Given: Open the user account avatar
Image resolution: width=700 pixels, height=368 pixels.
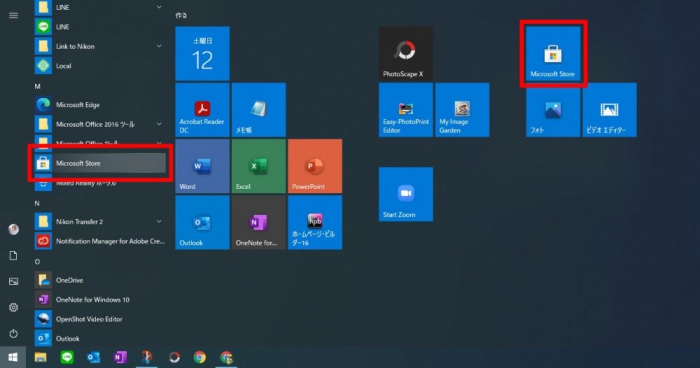Looking at the screenshot, I should [13, 230].
